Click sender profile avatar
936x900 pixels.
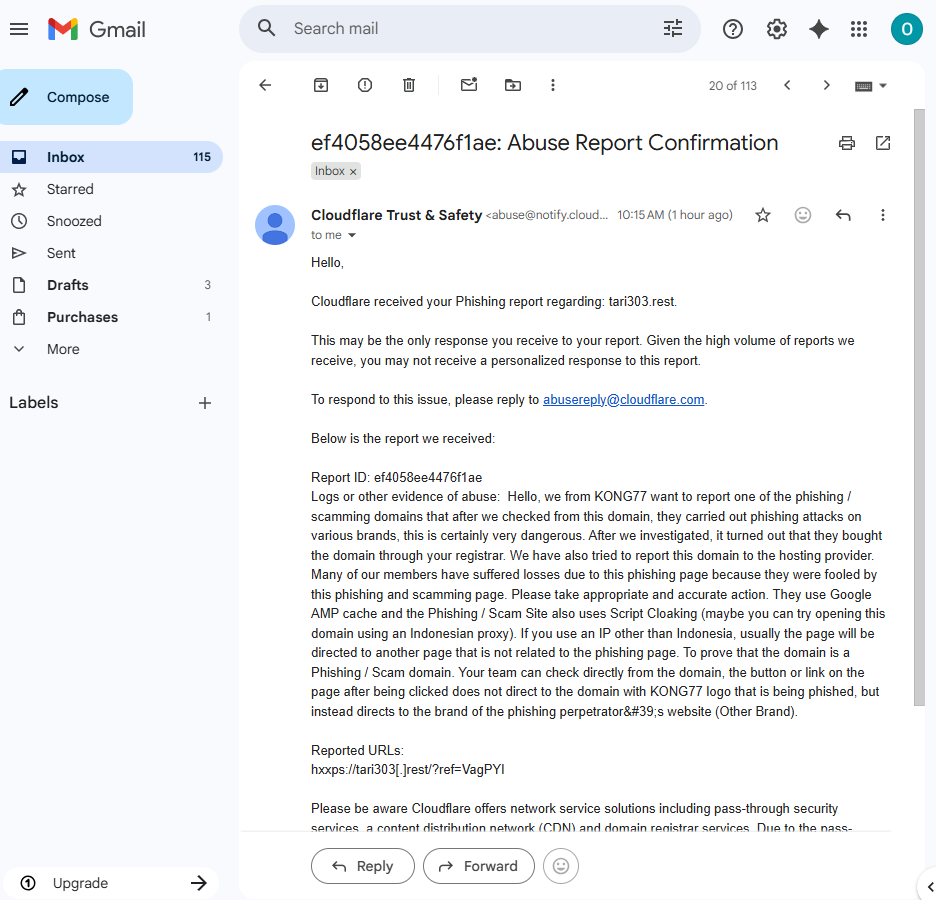[x=275, y=225]
